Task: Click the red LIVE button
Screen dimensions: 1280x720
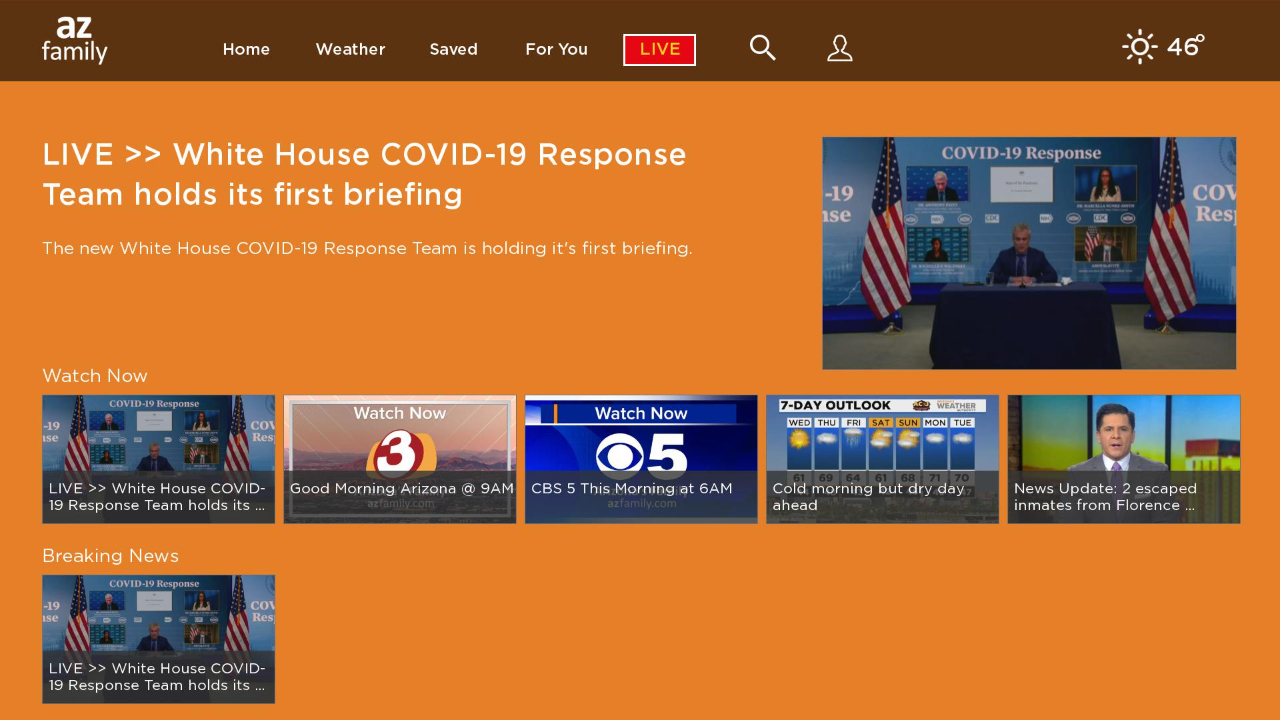Action: click(x=660, y=50)
